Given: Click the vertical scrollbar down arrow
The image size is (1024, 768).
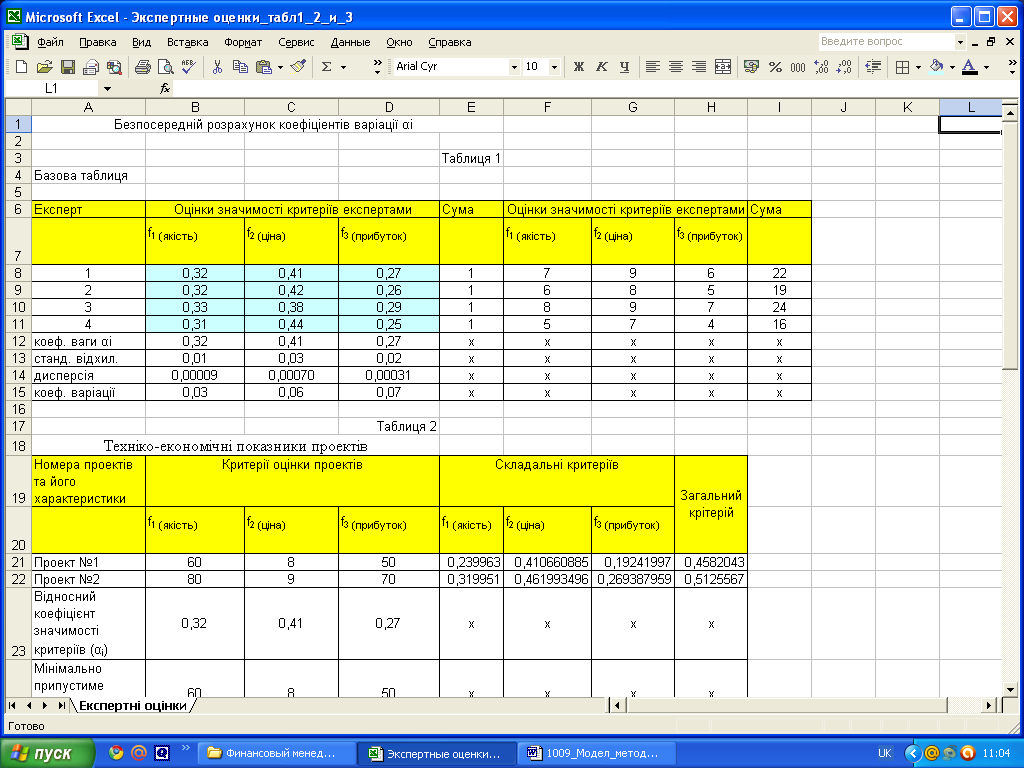Looking at the screenshot, I should click(1010, 689).
